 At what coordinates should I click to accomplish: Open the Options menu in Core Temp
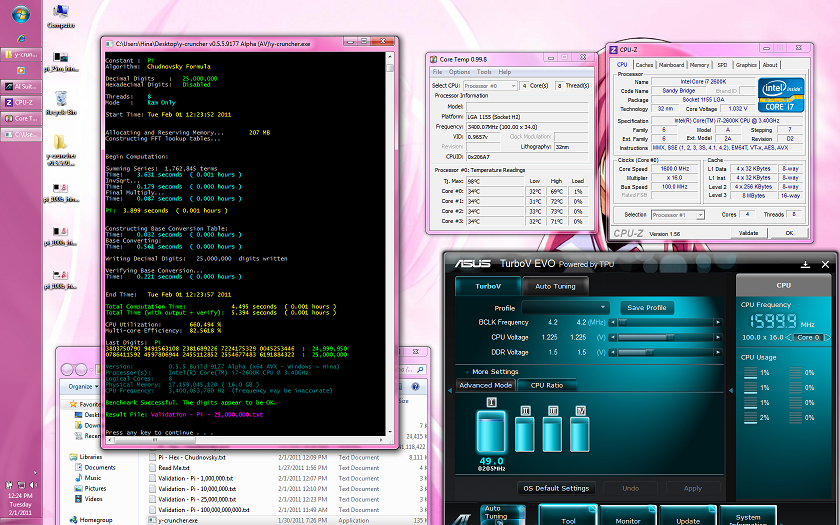459,72
